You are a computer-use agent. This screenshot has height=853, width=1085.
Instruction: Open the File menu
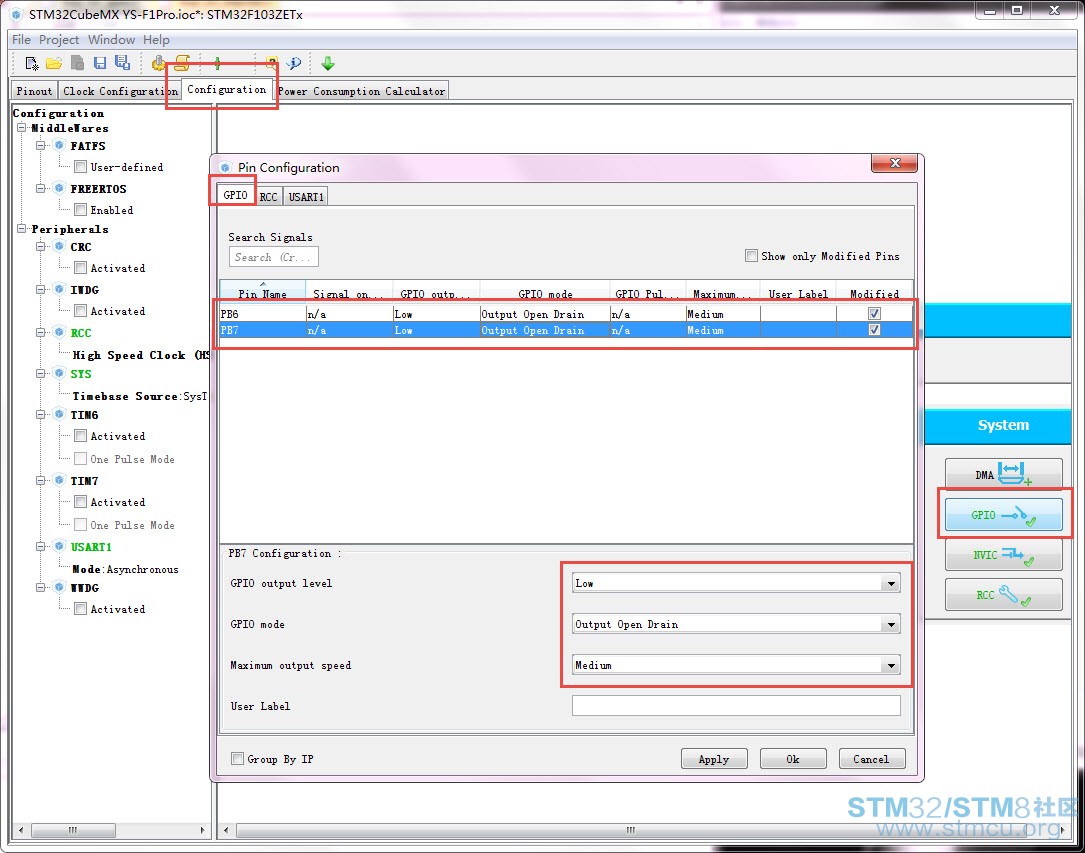pyautogui.click(x=21, y=39)
